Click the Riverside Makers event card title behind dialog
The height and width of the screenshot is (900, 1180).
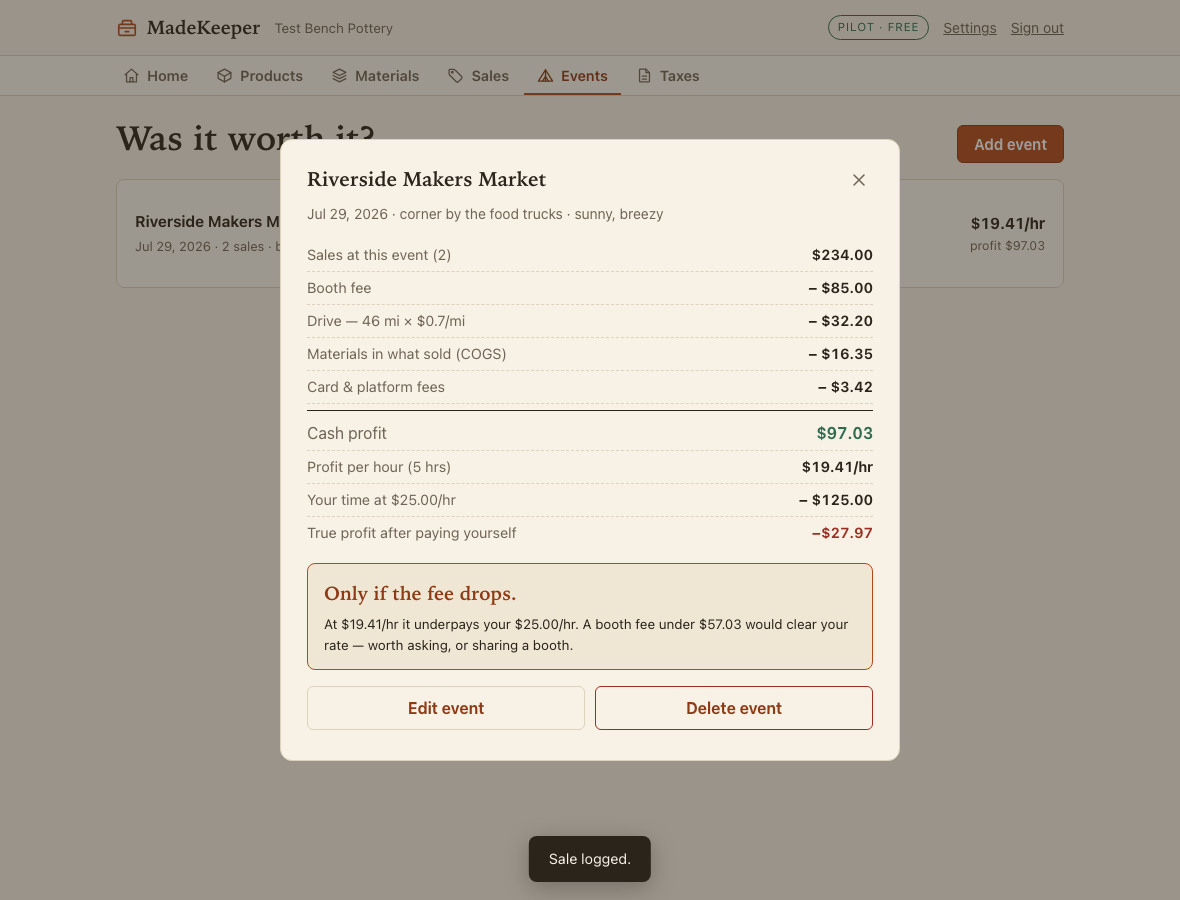tap(208, 222)
